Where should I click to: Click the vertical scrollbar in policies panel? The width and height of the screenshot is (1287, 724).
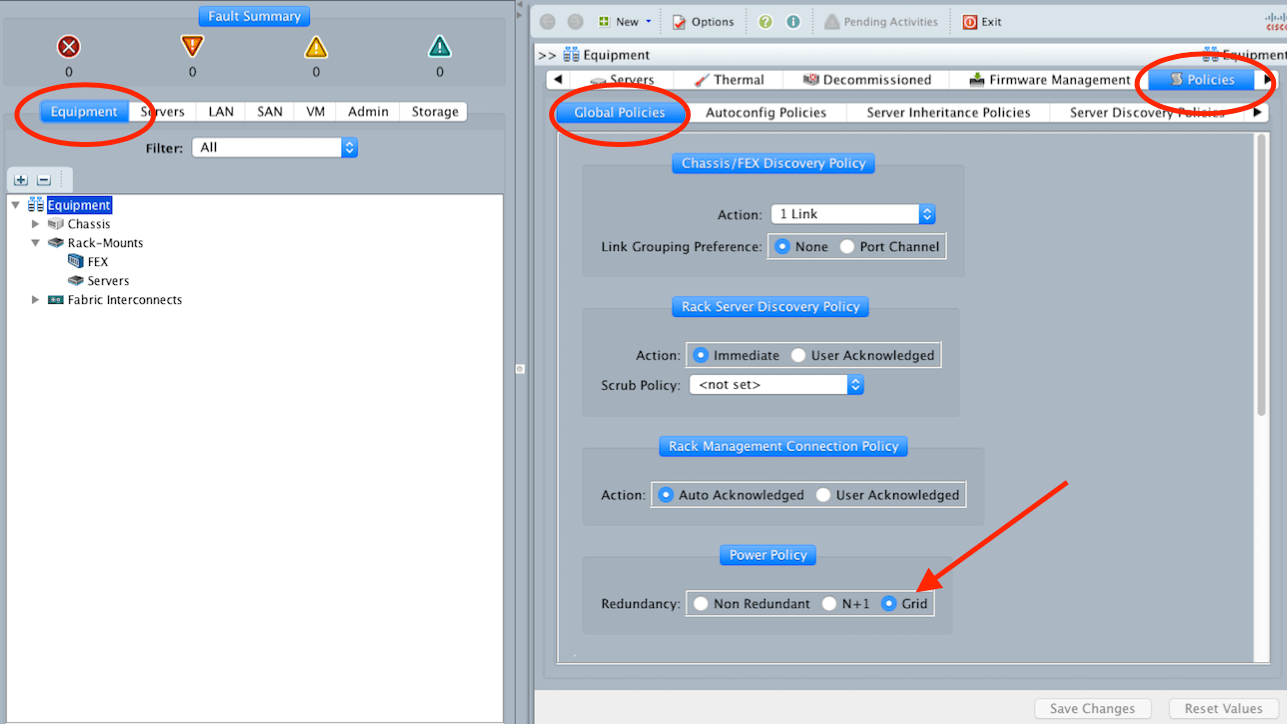1261,280
